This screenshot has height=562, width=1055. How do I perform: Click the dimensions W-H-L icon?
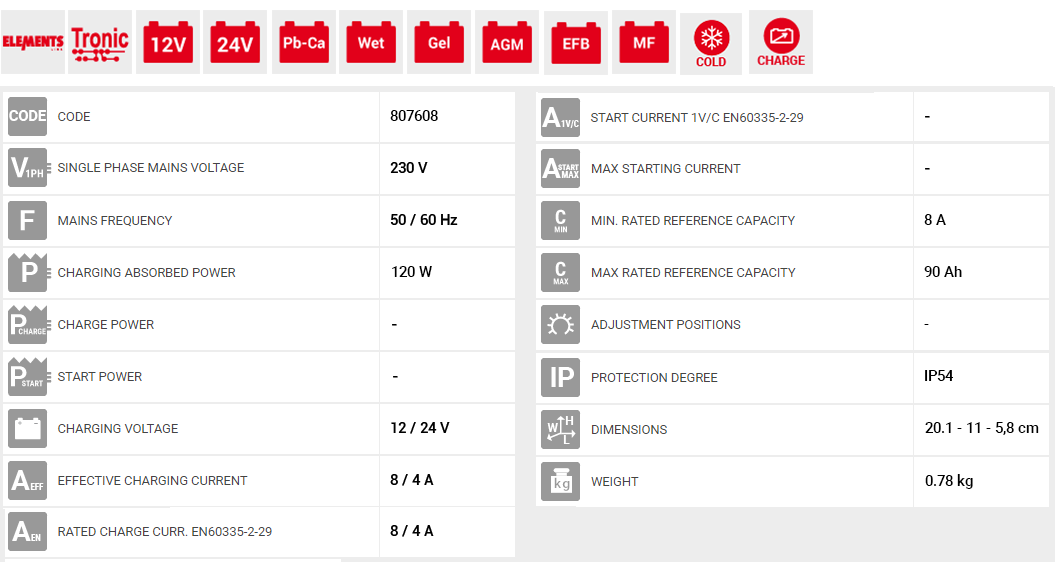[560, 429]
